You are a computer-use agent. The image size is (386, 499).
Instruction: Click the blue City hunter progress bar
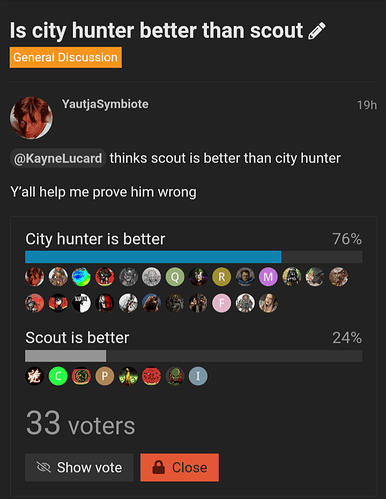pos(153,257)
